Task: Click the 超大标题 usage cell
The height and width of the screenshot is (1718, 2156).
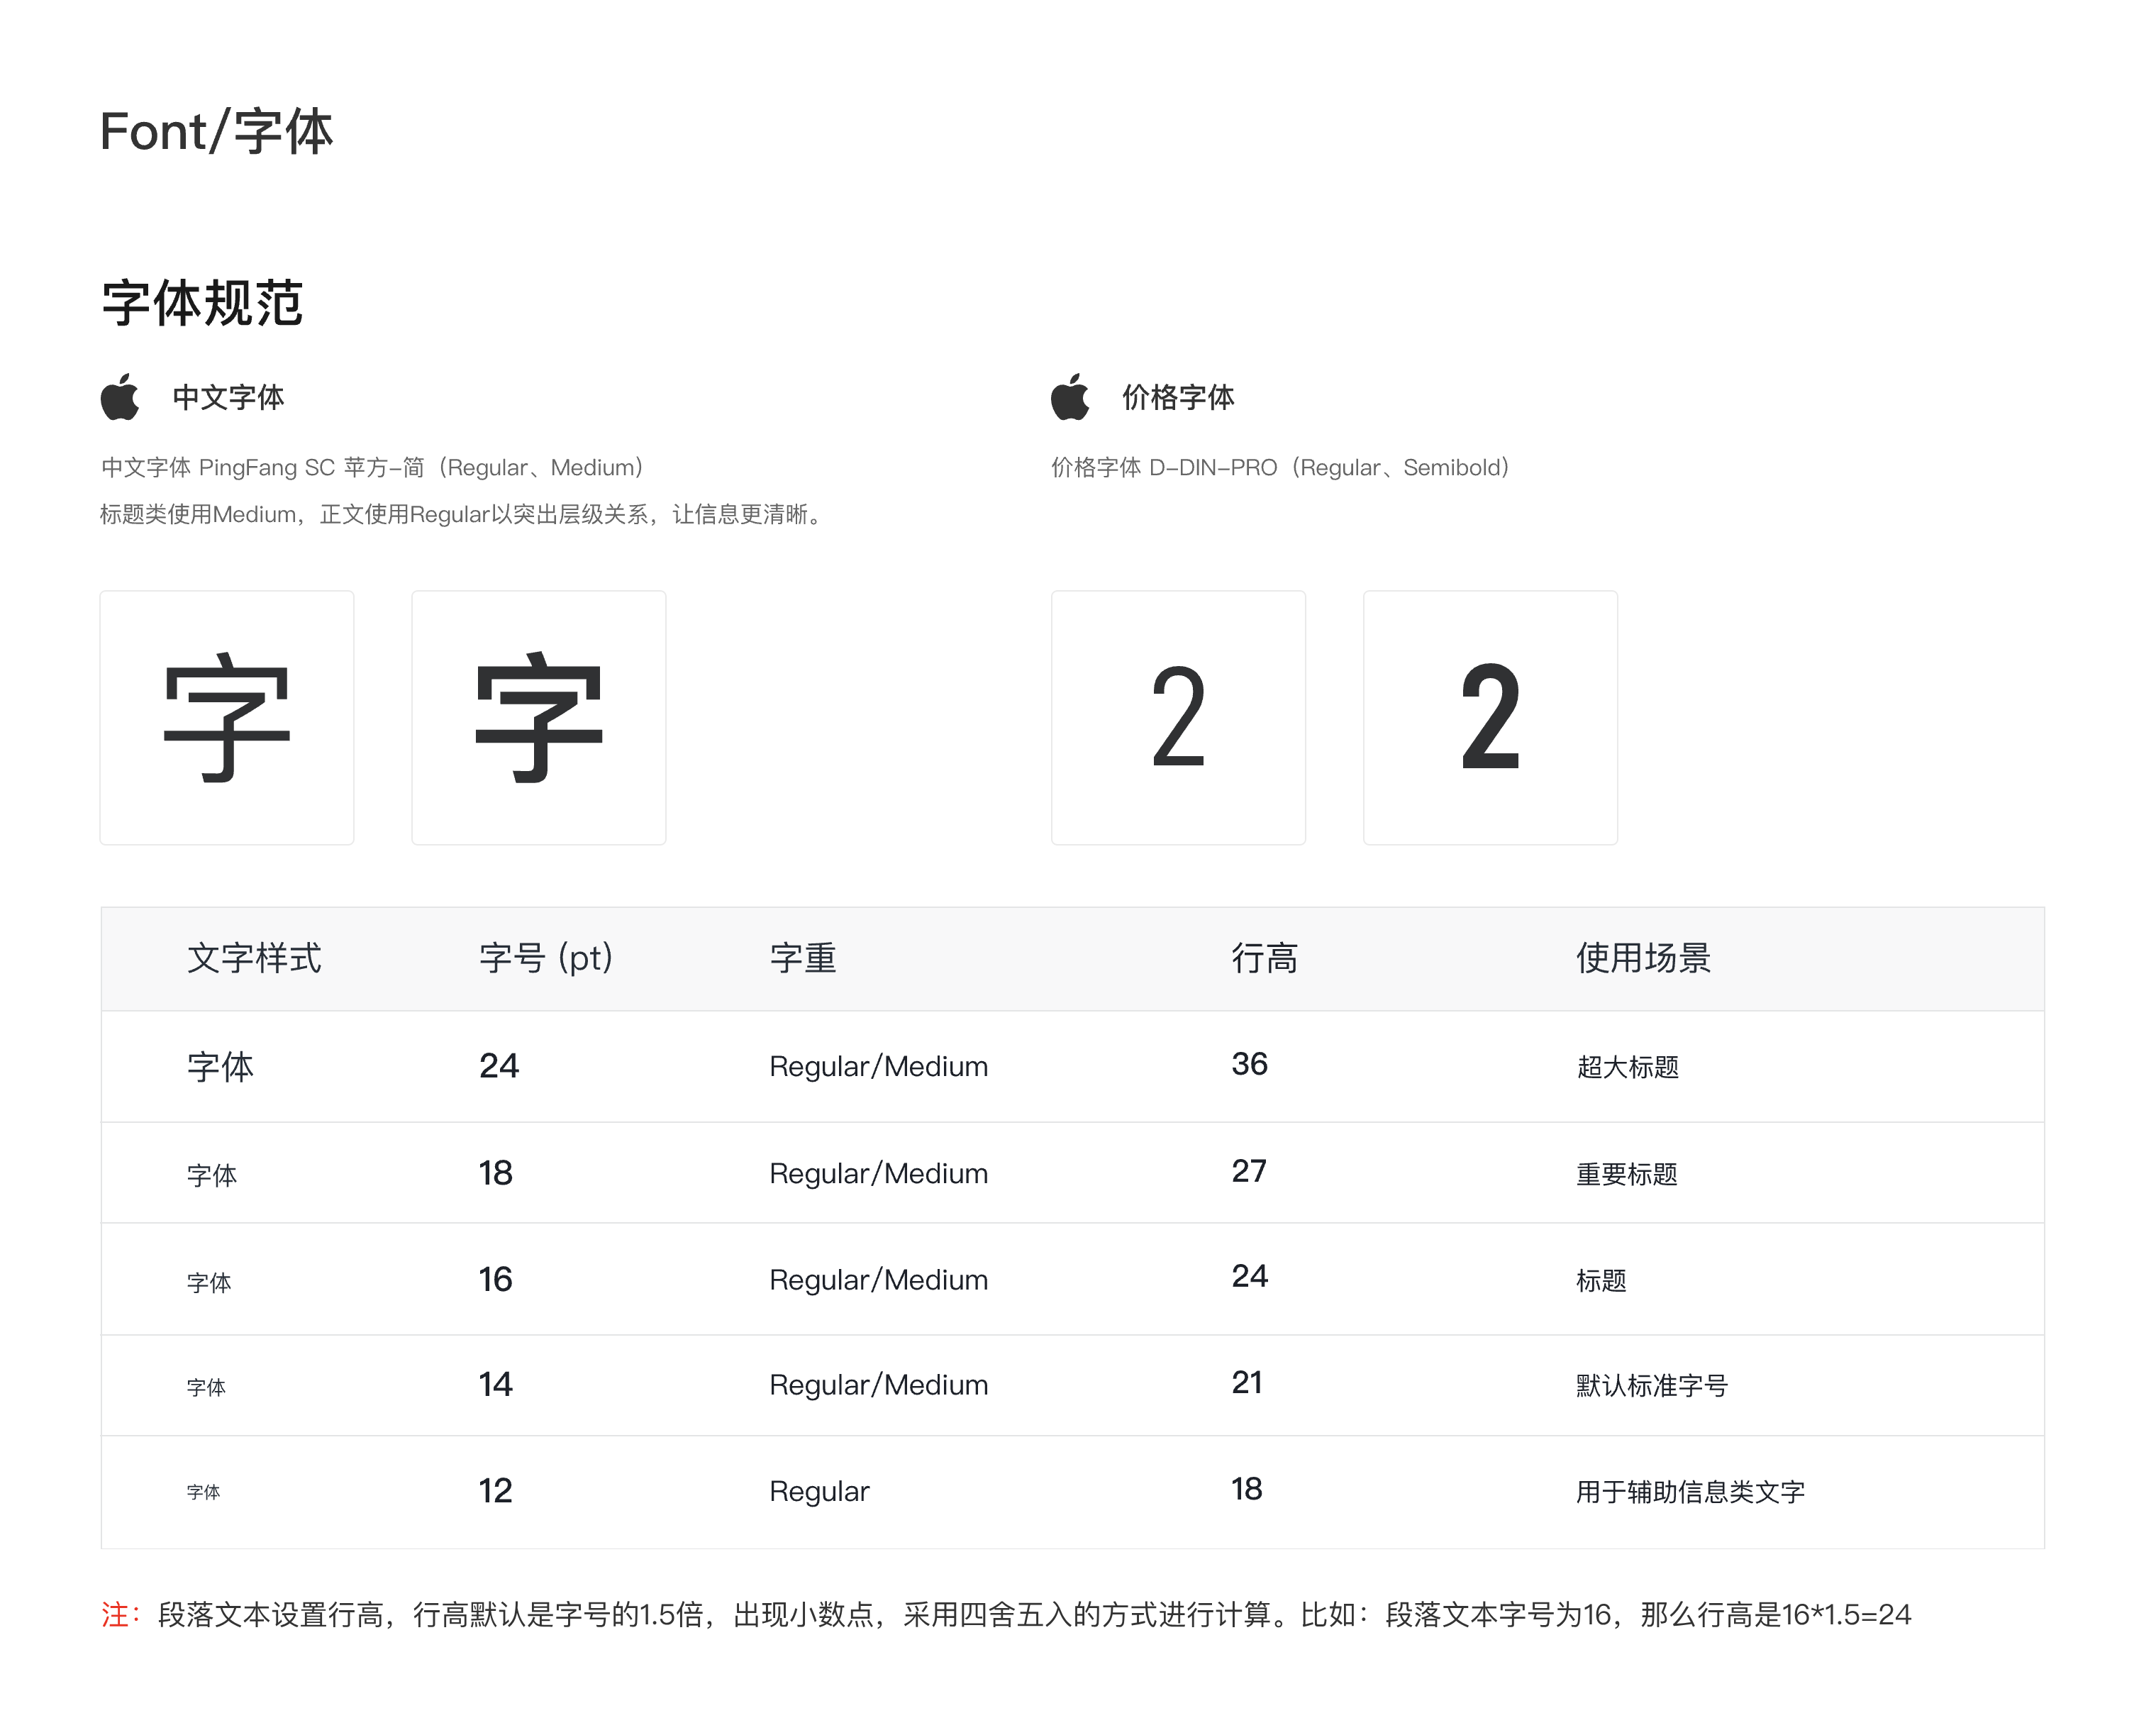Action: [x=1628, y=1067]
